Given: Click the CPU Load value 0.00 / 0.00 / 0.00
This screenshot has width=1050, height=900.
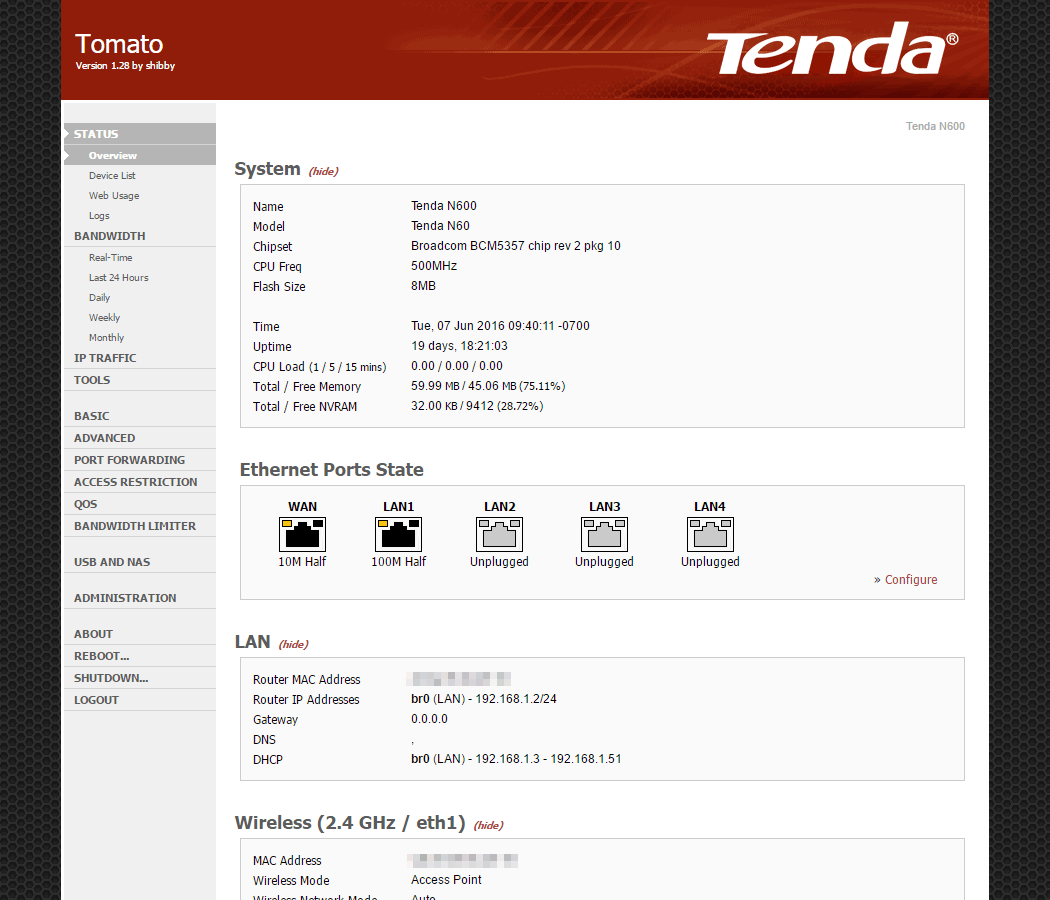Looking at the screenshot, I should pos(457,366).
